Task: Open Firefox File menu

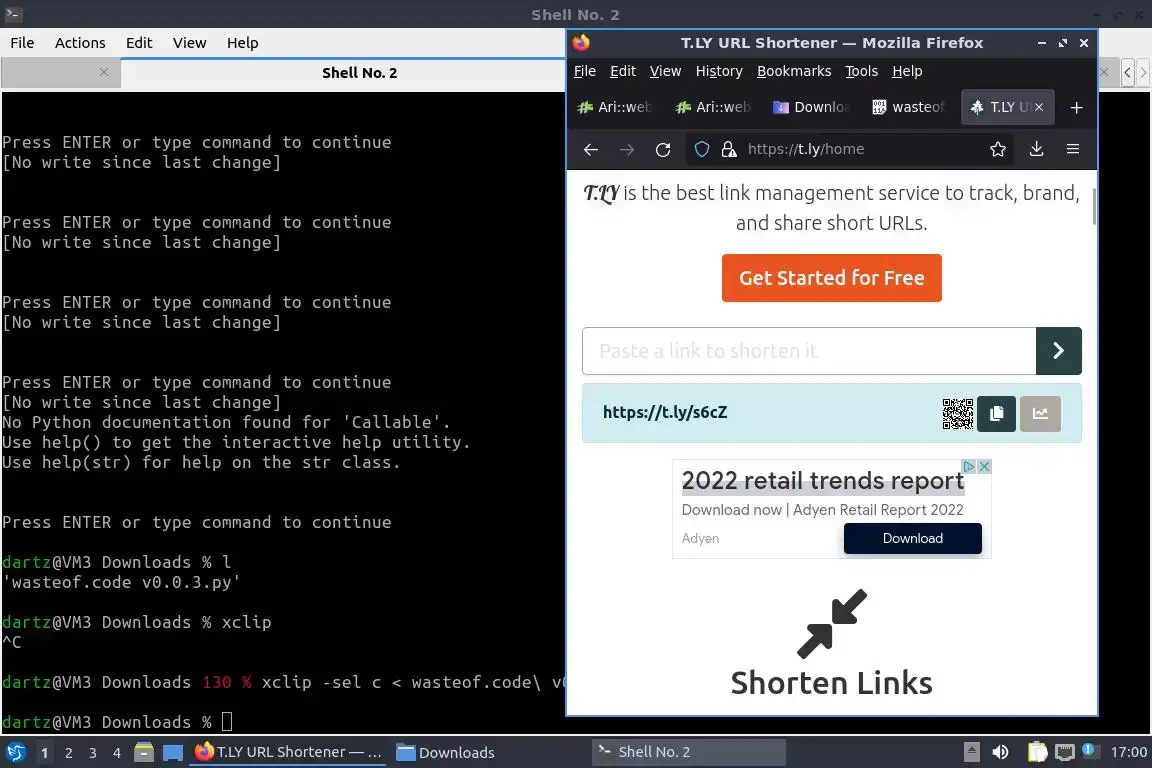Action: [585, 71]
